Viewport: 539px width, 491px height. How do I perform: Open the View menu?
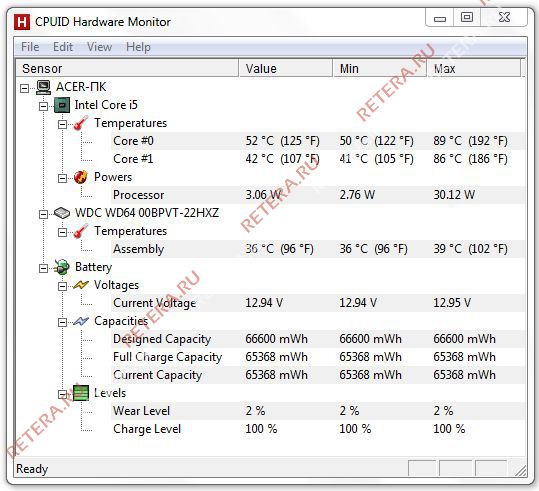click(99, 47)
